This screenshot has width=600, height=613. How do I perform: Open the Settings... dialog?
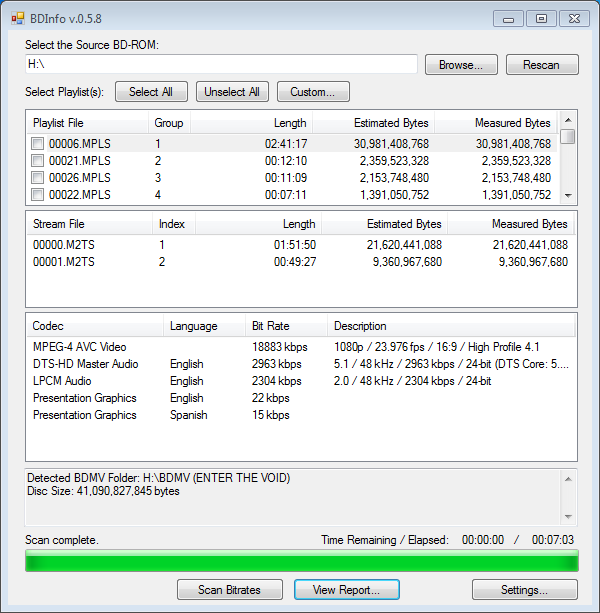(525, 590)
